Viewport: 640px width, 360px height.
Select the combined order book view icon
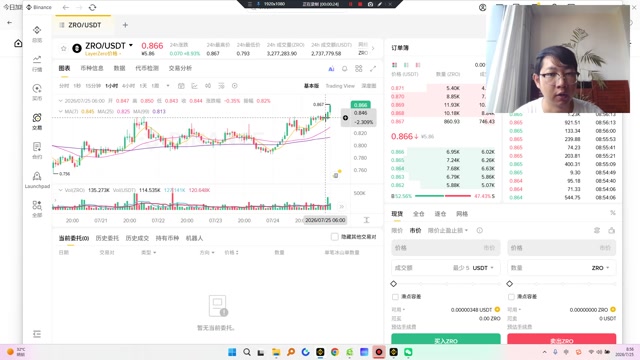pyautogui.click(x=394, y=65)
